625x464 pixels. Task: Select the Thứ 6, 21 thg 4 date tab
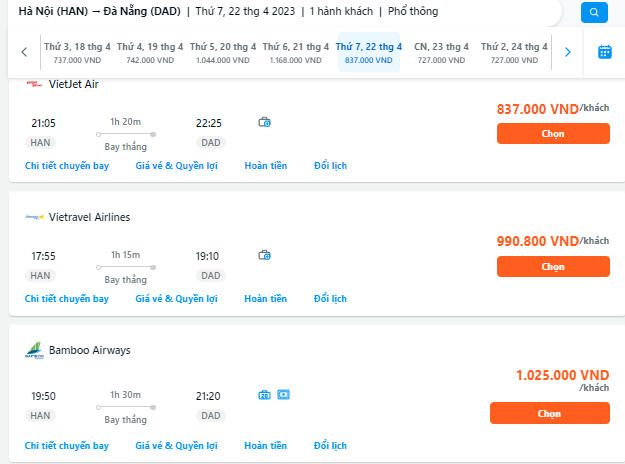296,52
